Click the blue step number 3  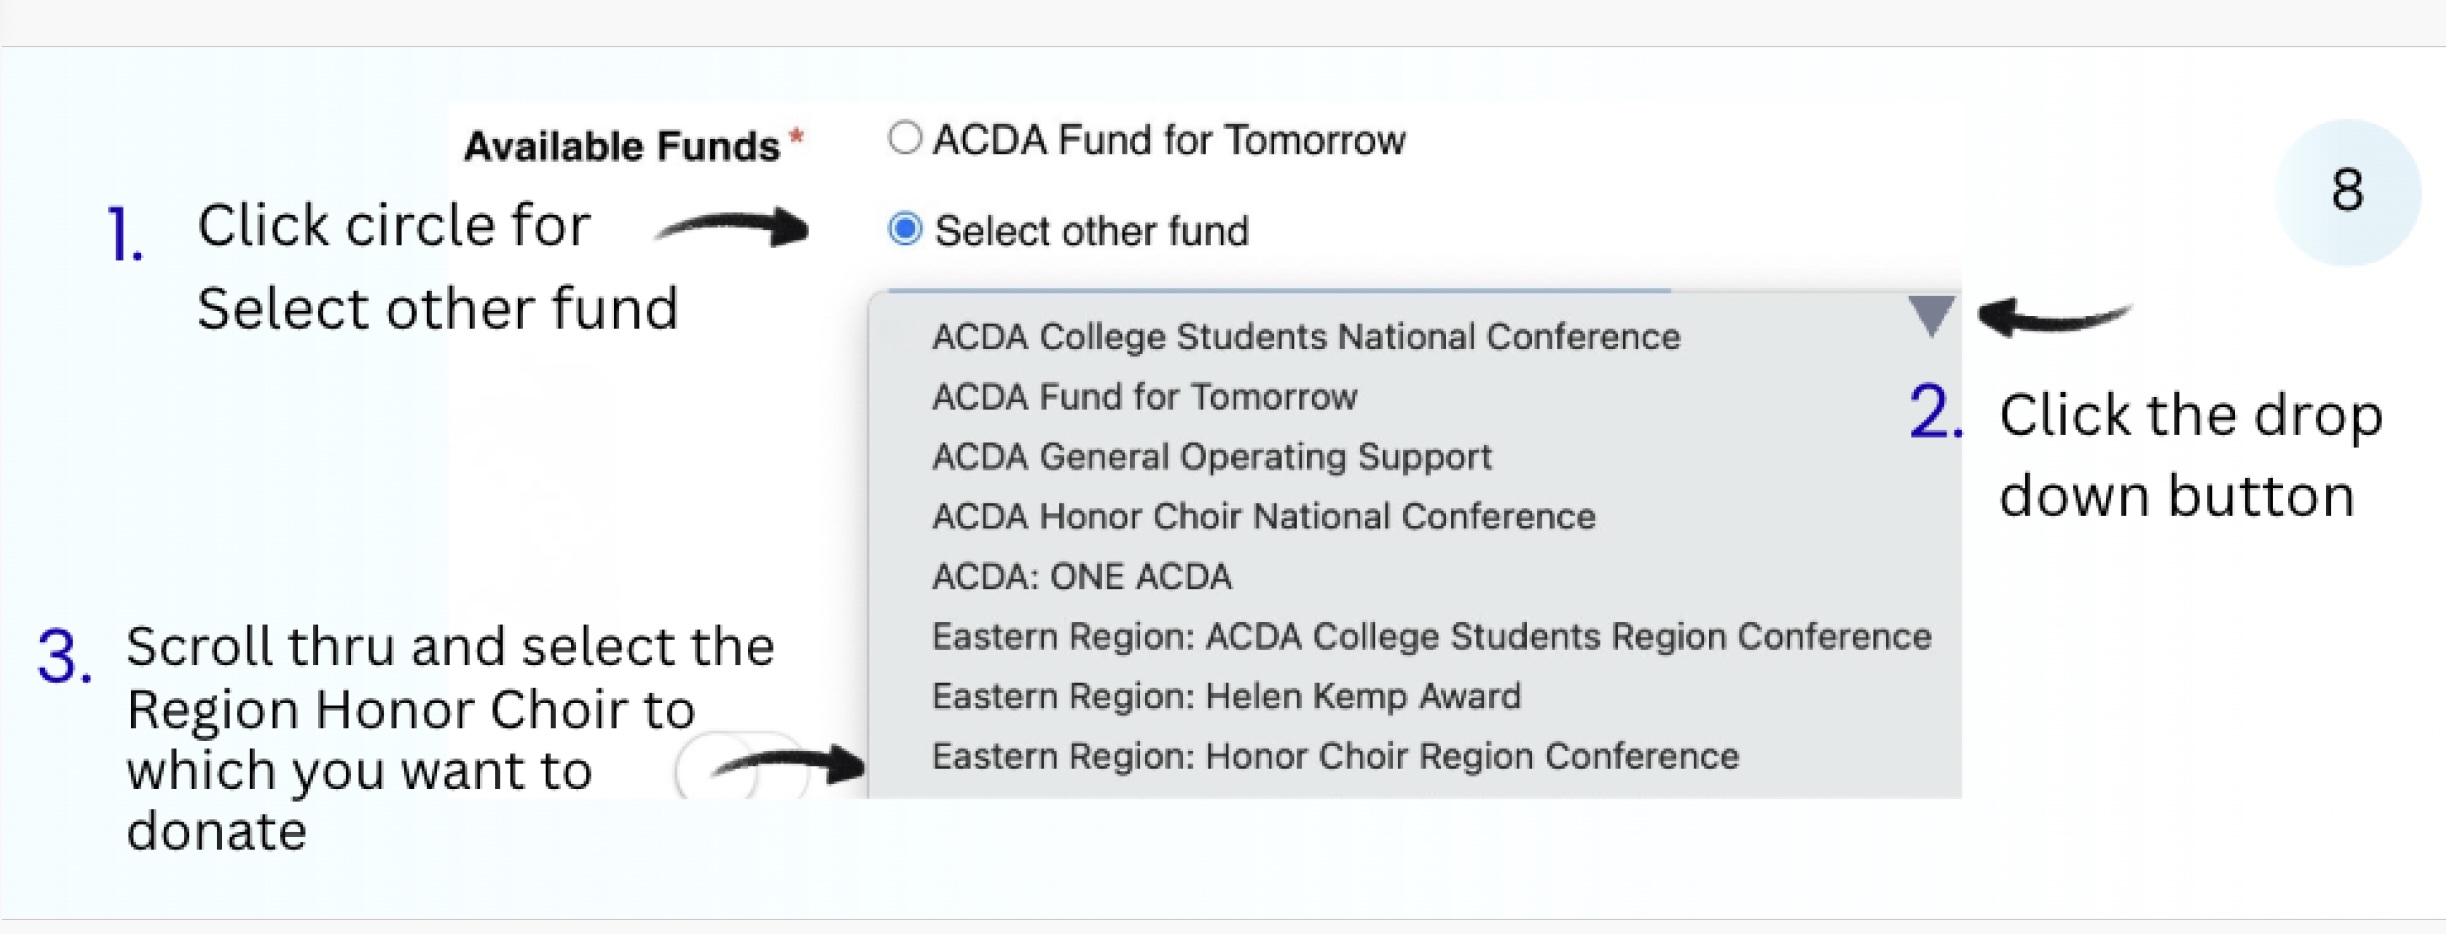click(64, 658)
